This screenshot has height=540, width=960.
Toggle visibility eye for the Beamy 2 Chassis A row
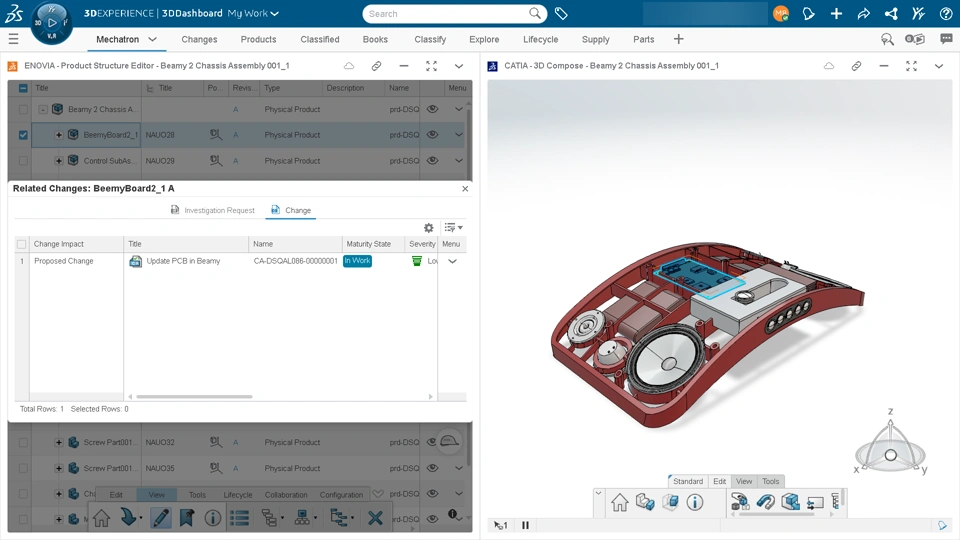tap(432, 109)
